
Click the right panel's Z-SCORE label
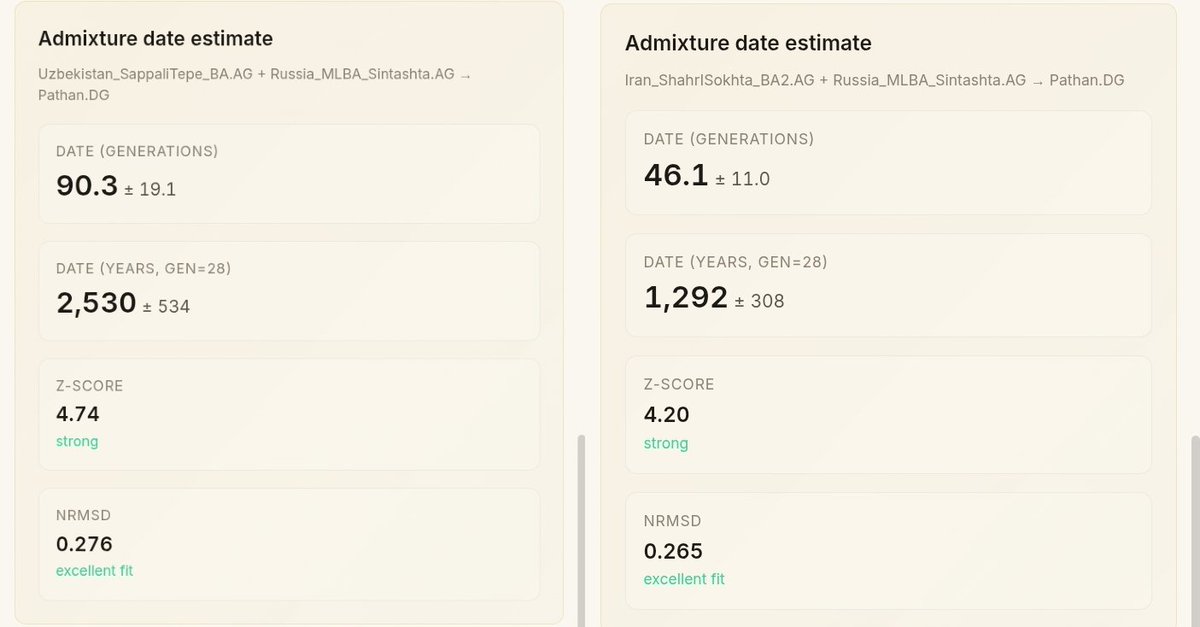point(679,384)
